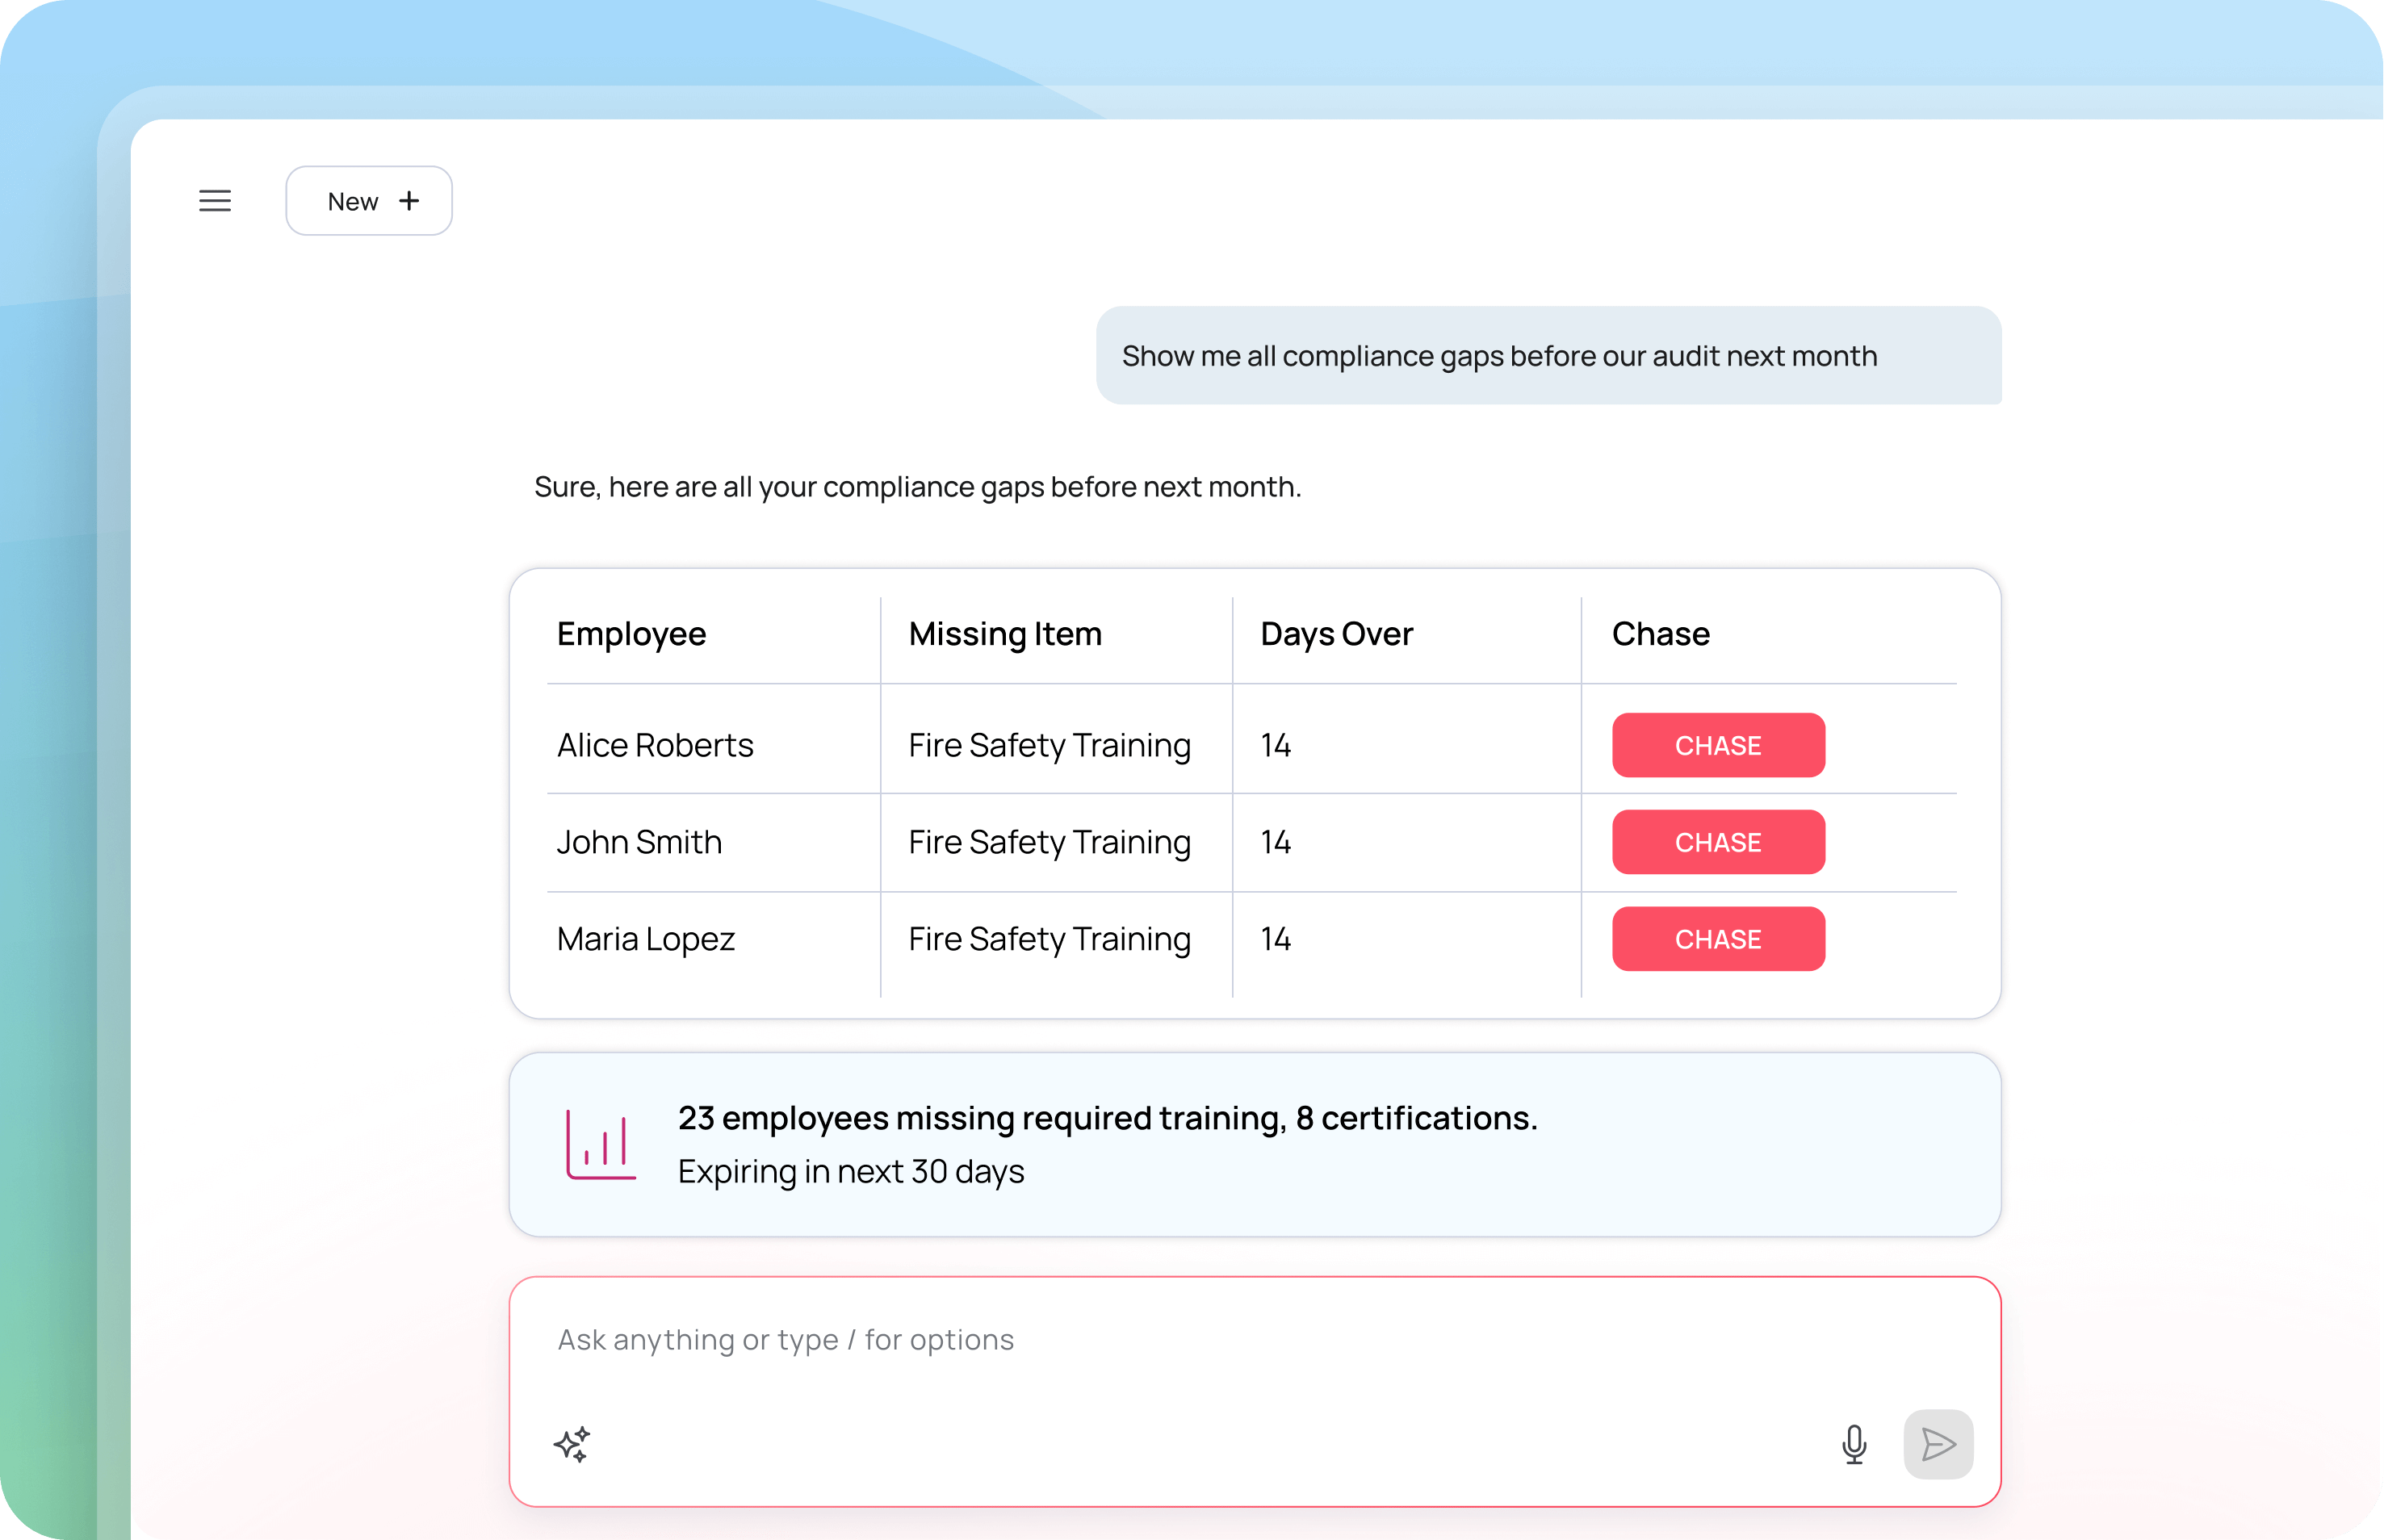Click the Employee column header

631,634
